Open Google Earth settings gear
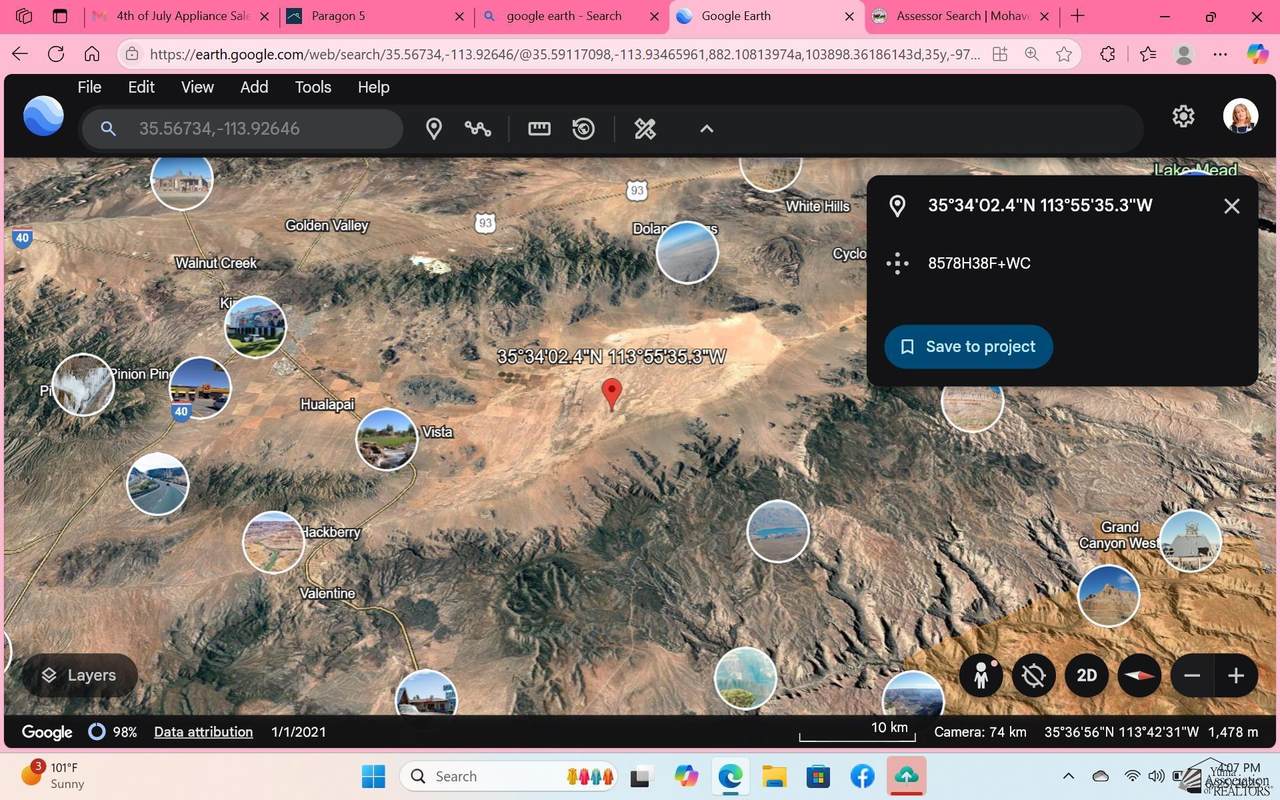Viewport: 1280px width, 800px height. pos(1183,116)
